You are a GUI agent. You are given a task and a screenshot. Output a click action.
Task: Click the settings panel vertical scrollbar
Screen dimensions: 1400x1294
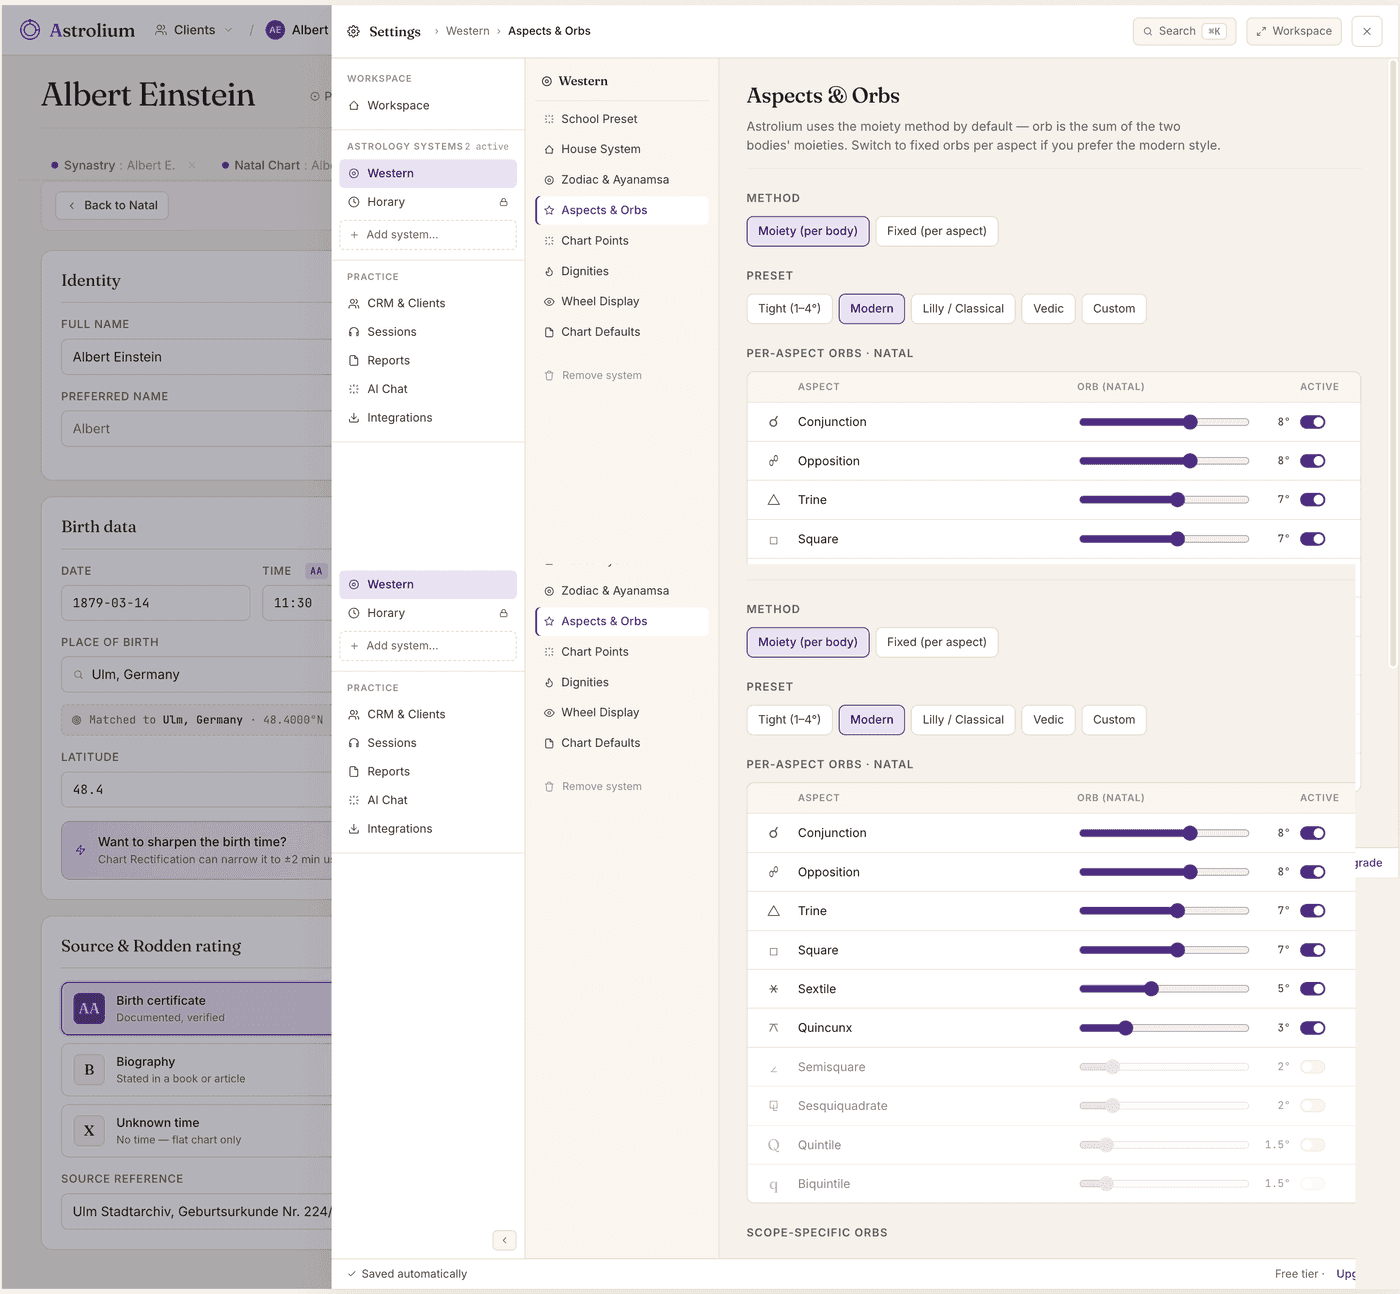tap(1393, 365)
